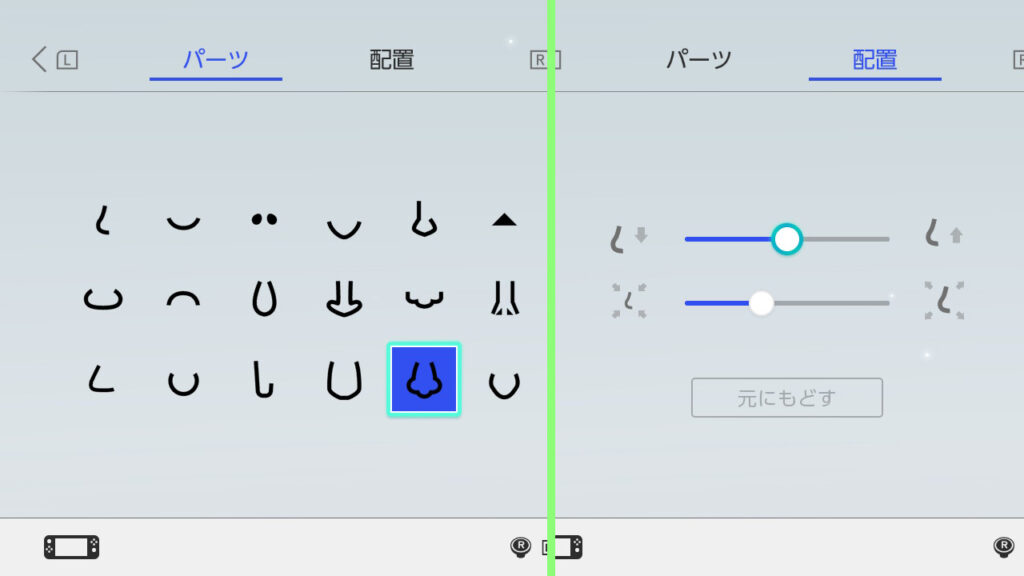This screenshot has height=576, width=1024.
Task: Choose the wide square U-shaped nose
Action: pos(344,381)
